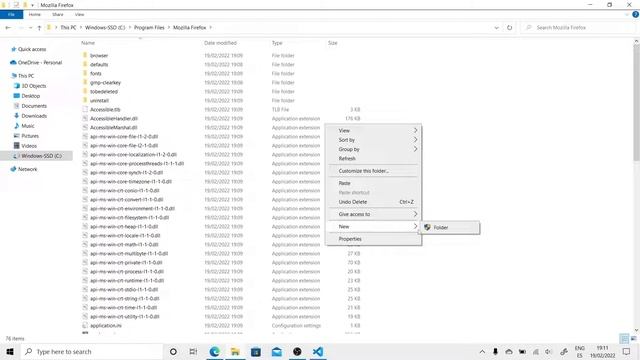
Task: Click the Refresh button in address bar
Action: 509,28
